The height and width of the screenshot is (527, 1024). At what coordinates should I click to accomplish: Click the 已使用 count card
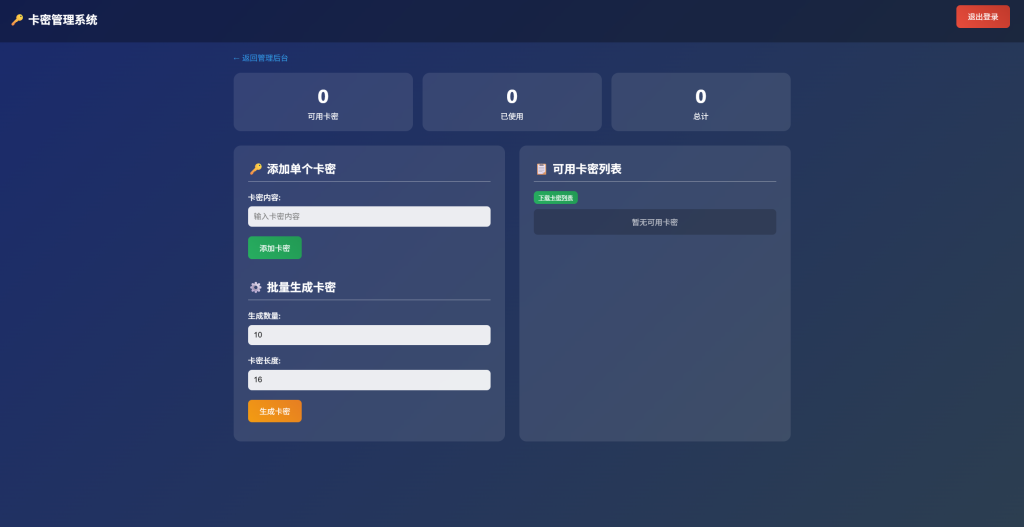511,102
